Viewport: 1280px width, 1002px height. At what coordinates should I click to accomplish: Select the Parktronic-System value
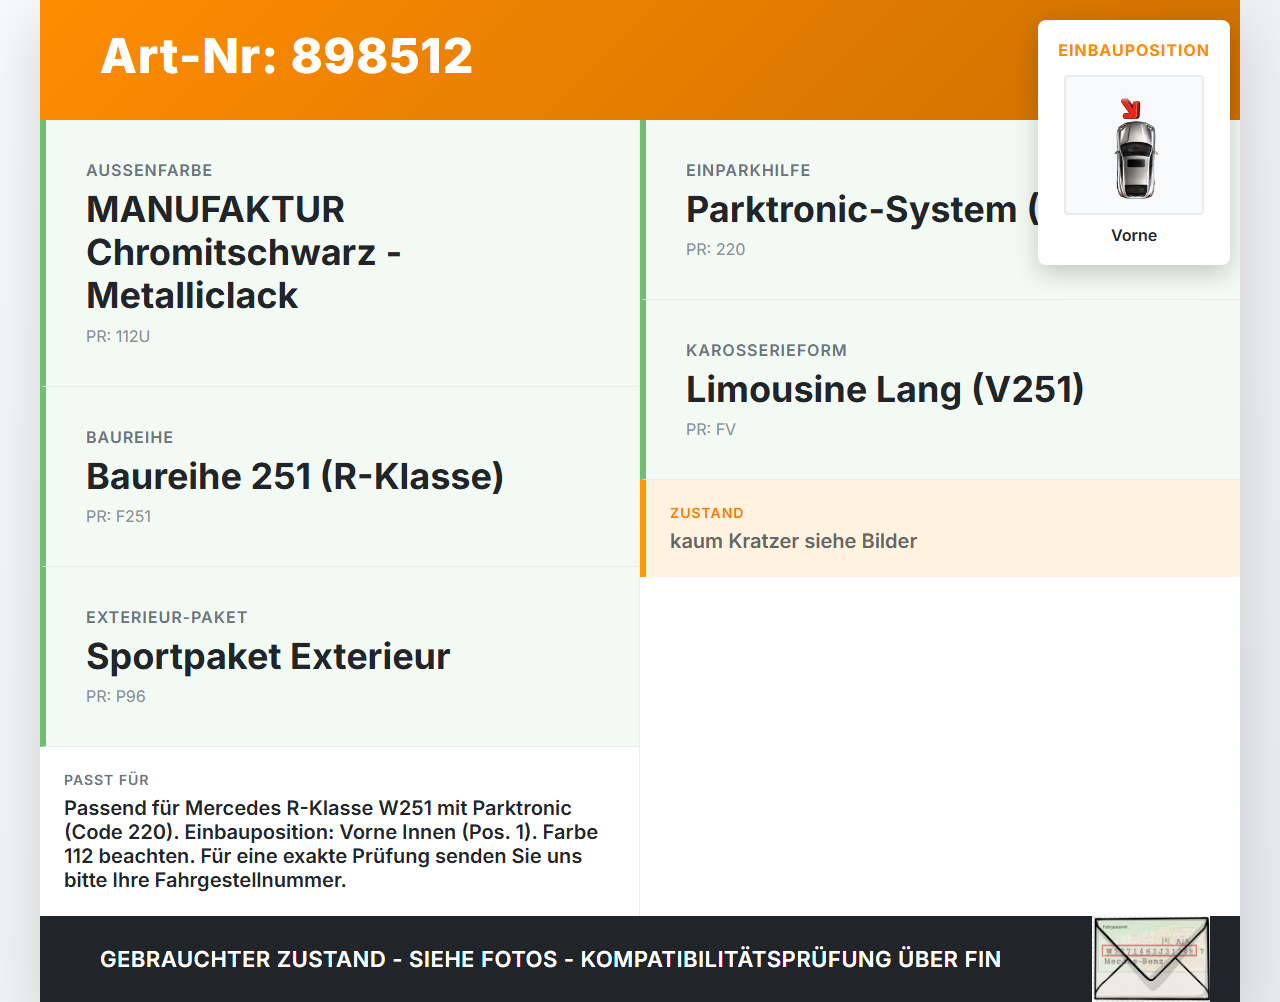pos(862,209)
